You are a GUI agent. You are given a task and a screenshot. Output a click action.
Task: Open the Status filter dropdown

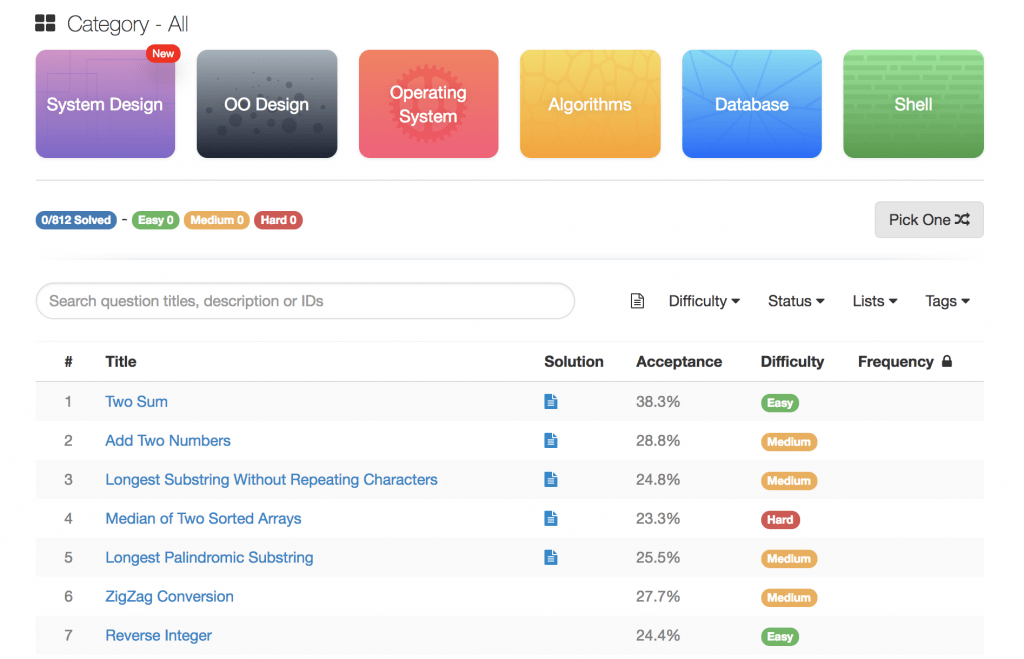pos(796,301)
